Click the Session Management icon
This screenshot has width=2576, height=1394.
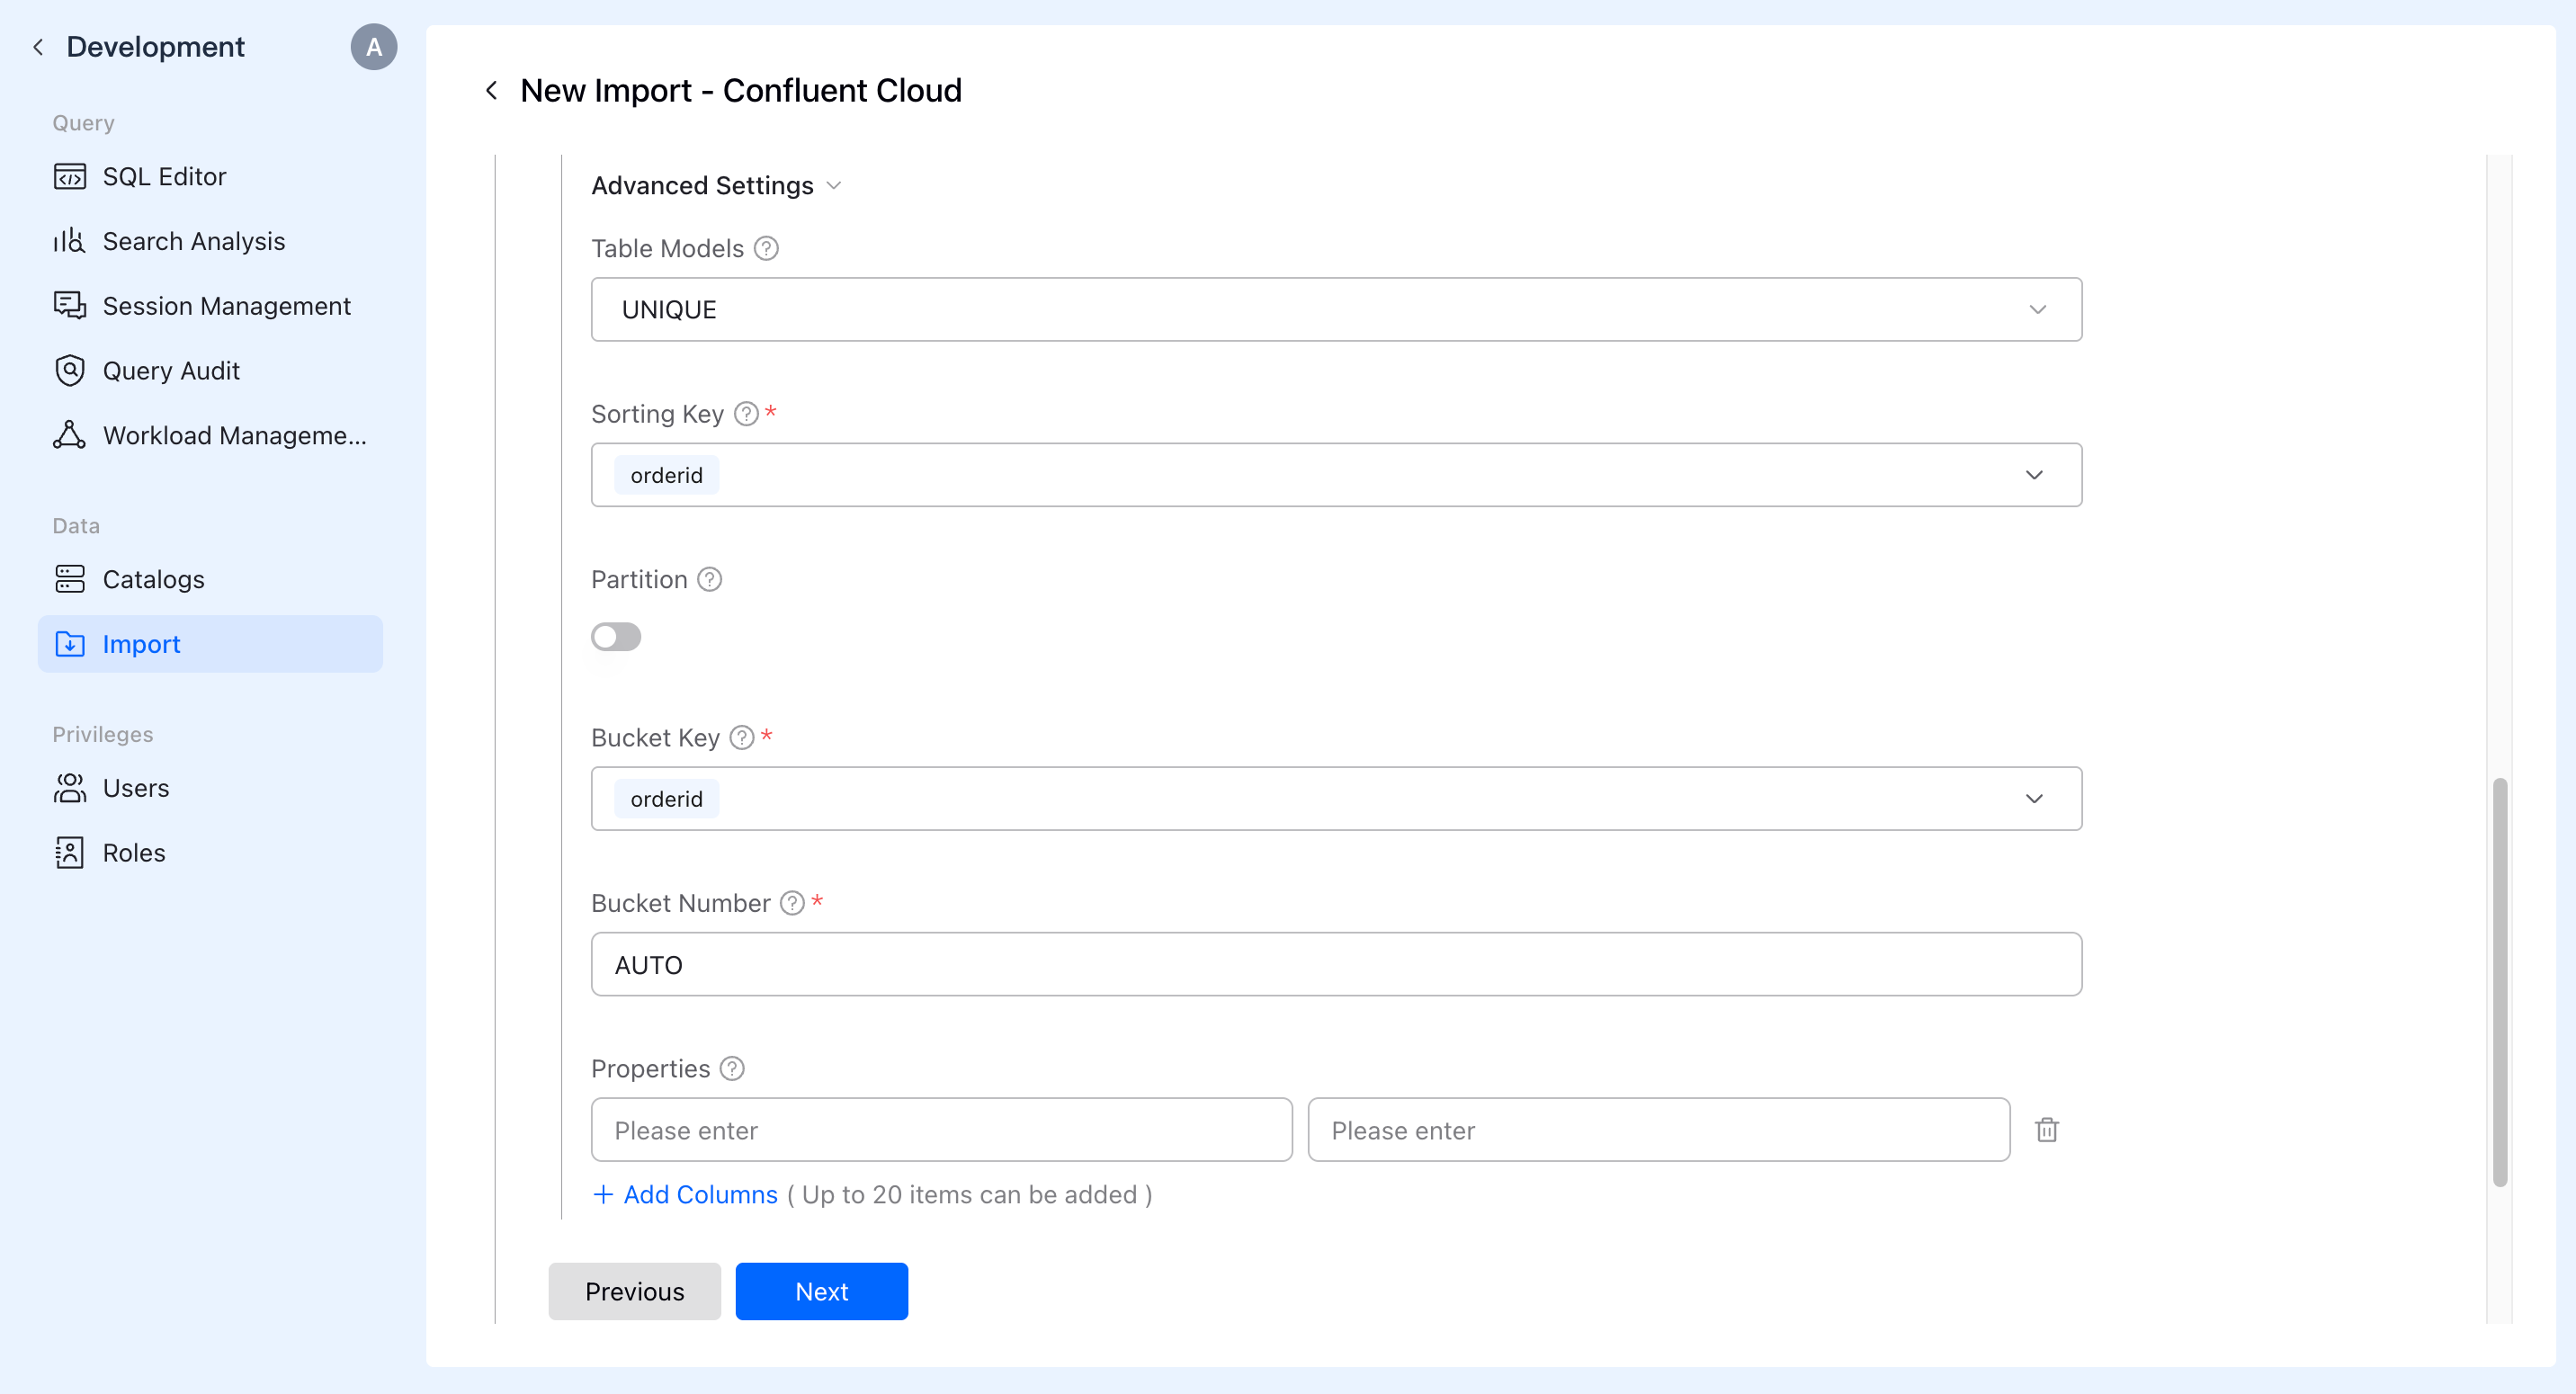(x=69, y=306)
